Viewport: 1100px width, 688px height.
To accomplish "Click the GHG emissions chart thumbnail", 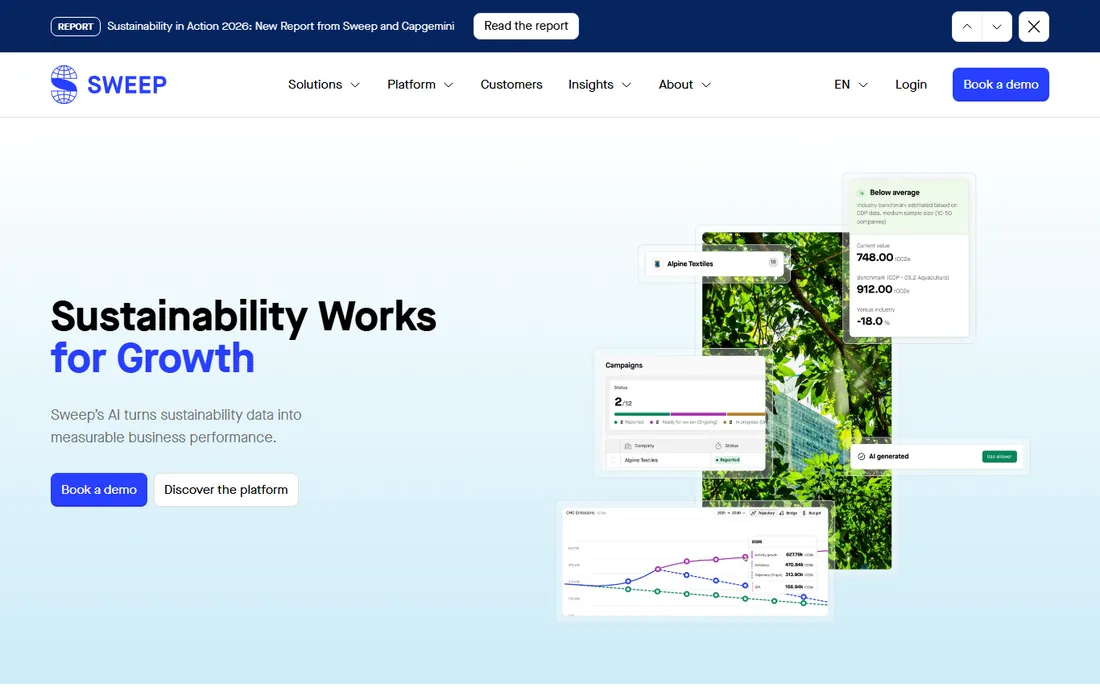I will pos(696,561).
